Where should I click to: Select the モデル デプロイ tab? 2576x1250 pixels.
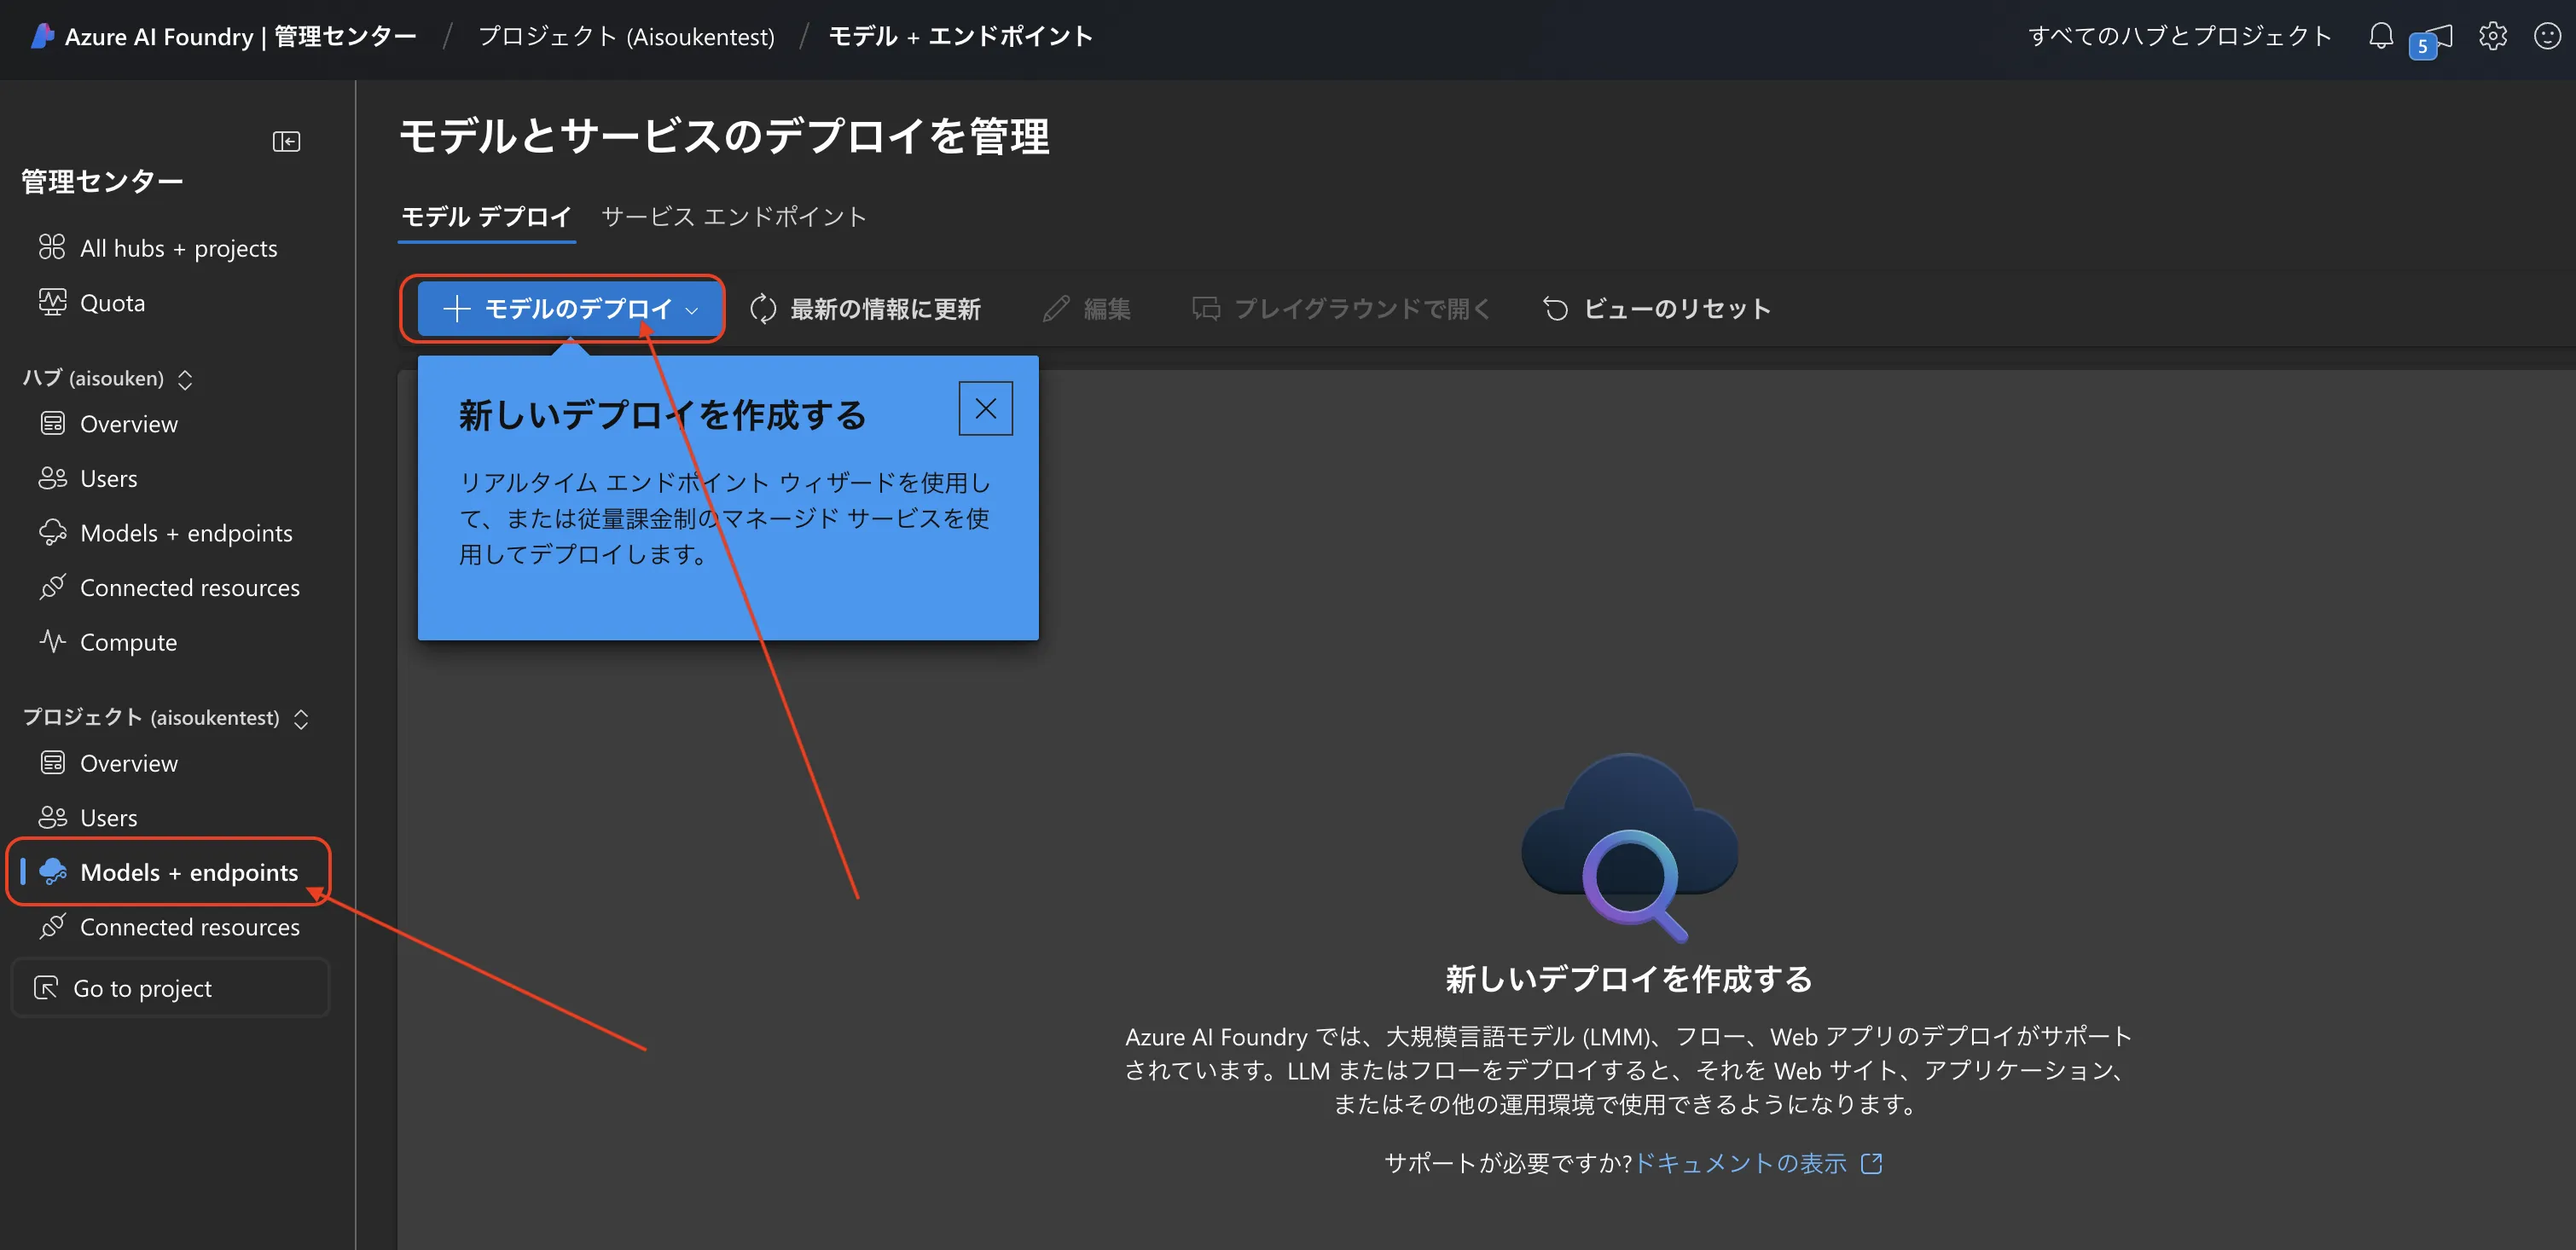(x=484, y=215)
